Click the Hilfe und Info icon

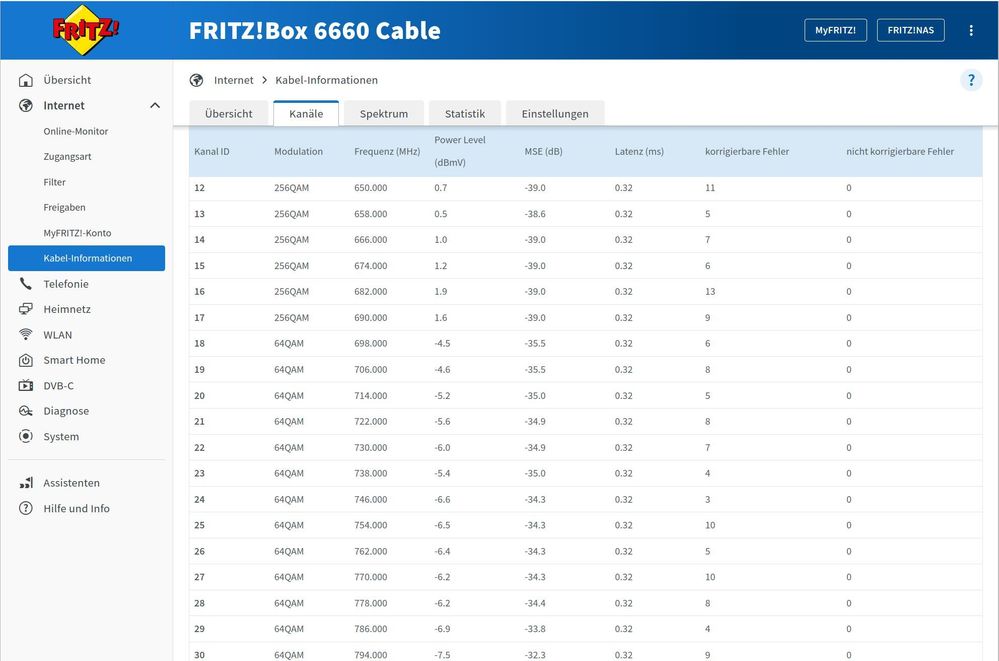[25, 508]
